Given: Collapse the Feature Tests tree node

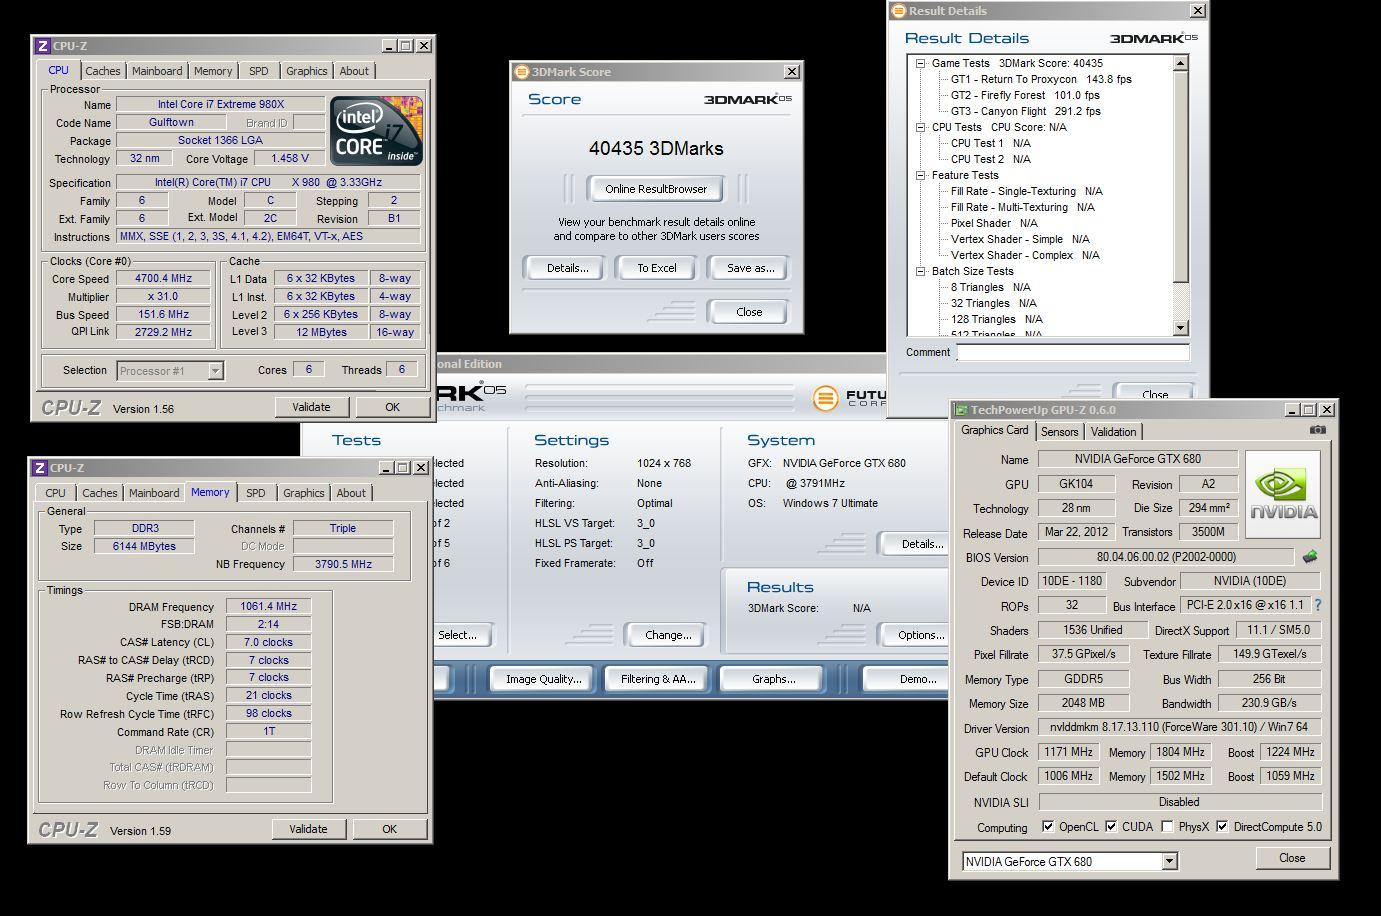Looking at the screenshot, I should pyautogui.click(x=921, y=175).
